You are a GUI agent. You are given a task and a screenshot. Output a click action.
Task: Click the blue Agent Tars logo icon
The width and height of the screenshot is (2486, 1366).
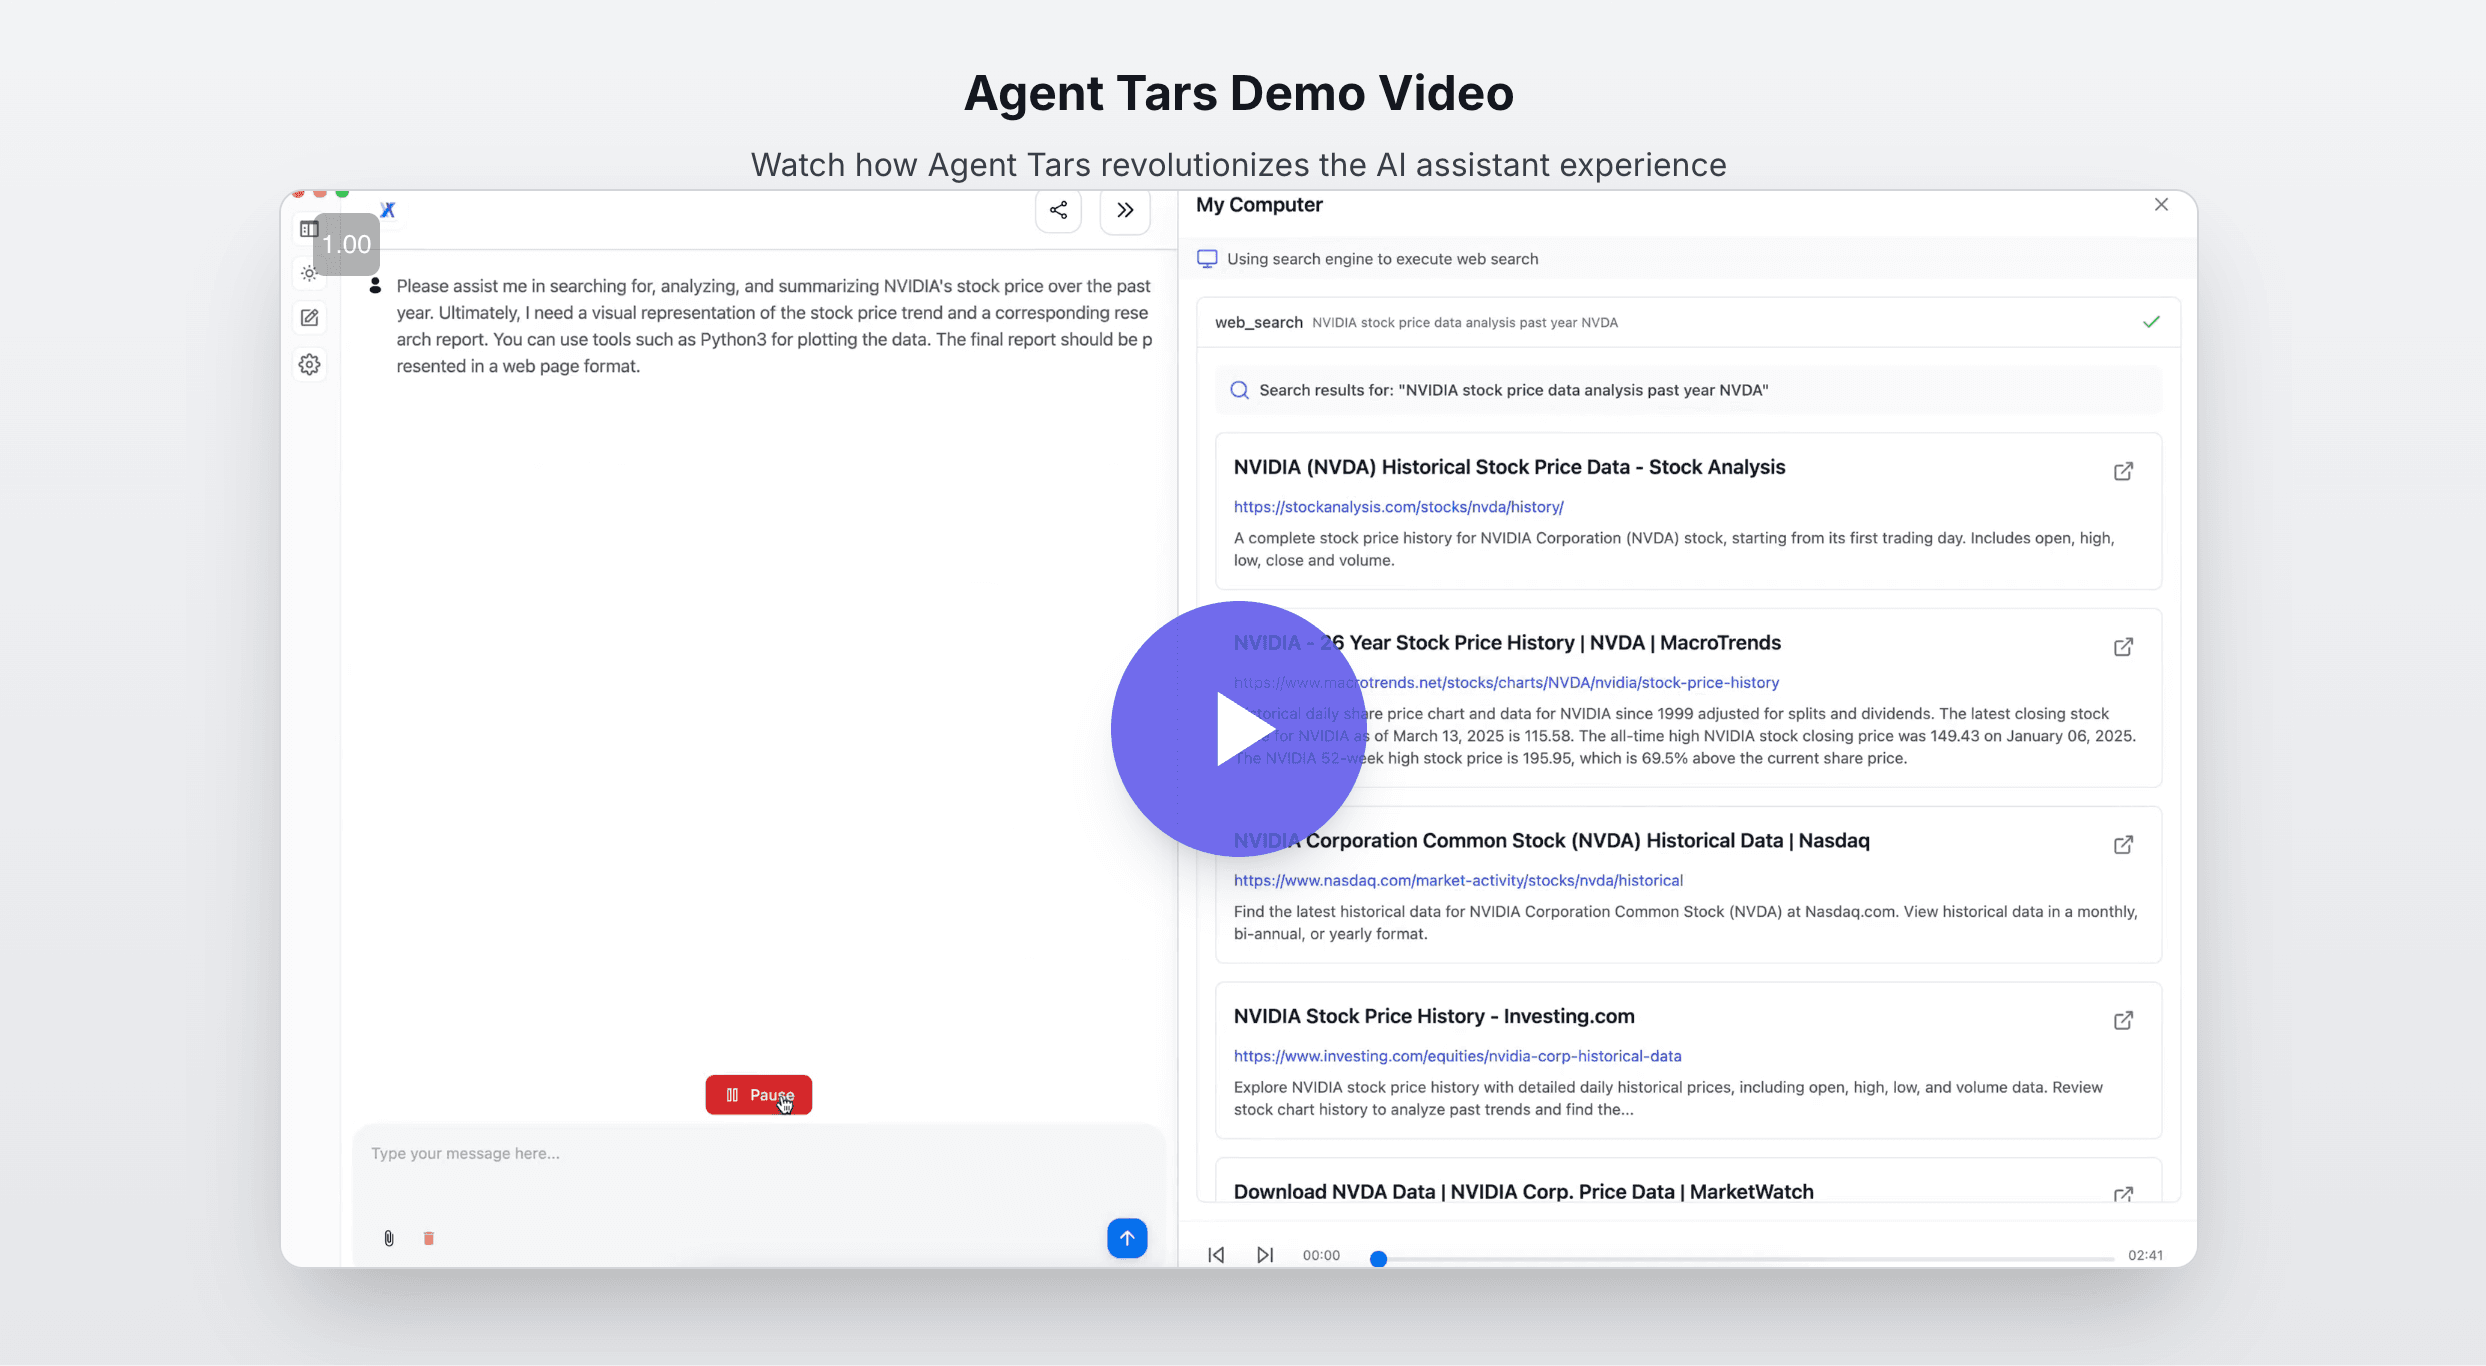[x=388, y=210]
